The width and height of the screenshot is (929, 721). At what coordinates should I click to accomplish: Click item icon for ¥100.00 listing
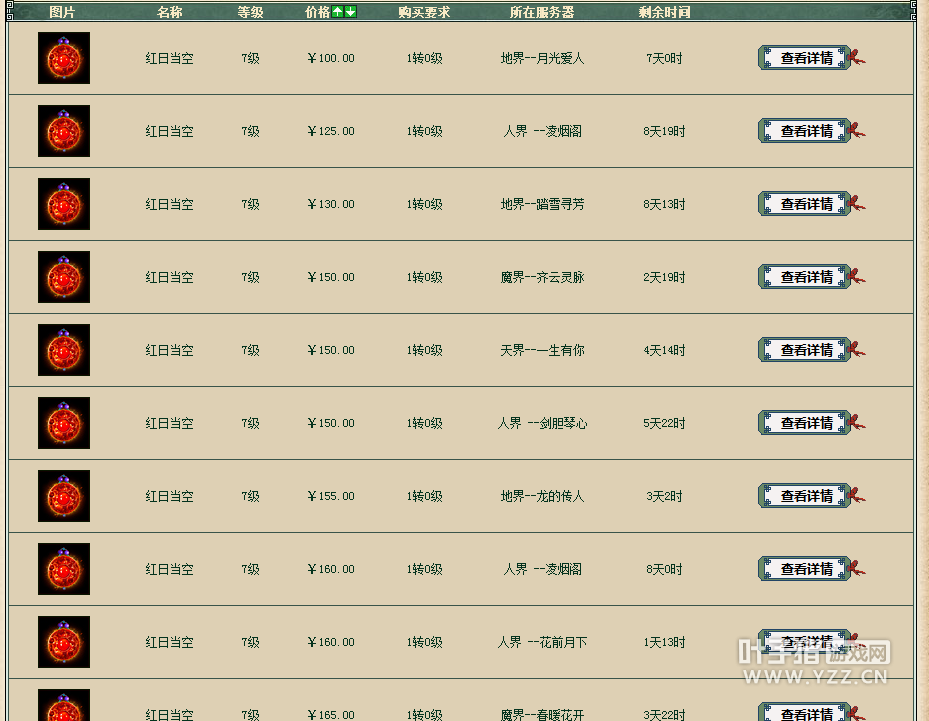tap(64, 58)
